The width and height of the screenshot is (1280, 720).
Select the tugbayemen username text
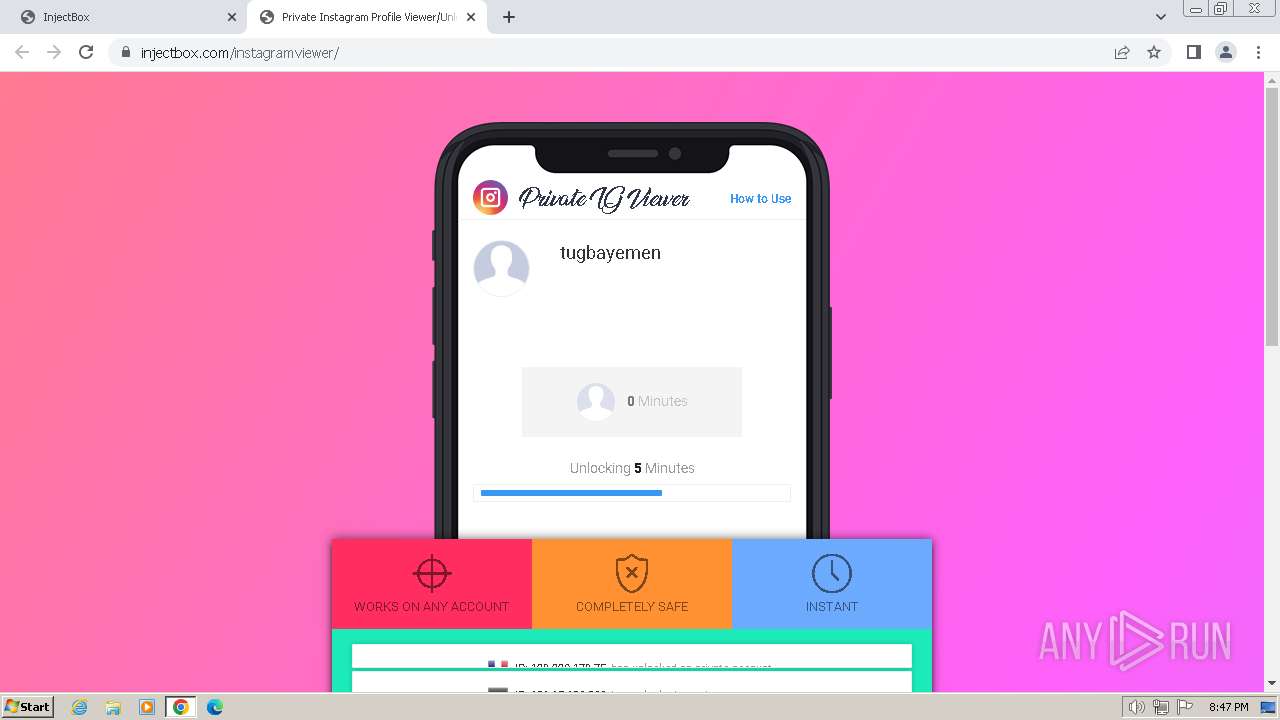click(610, 253)
